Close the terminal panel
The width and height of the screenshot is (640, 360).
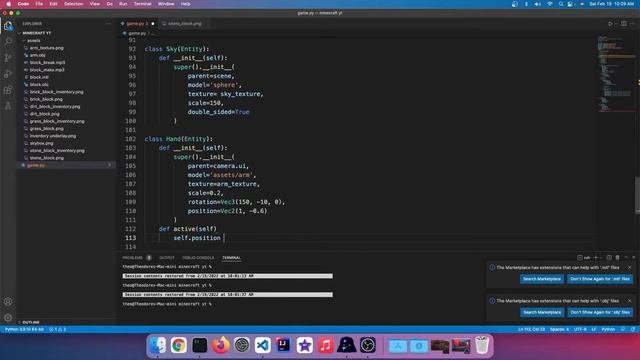click(x=633, y=258)
